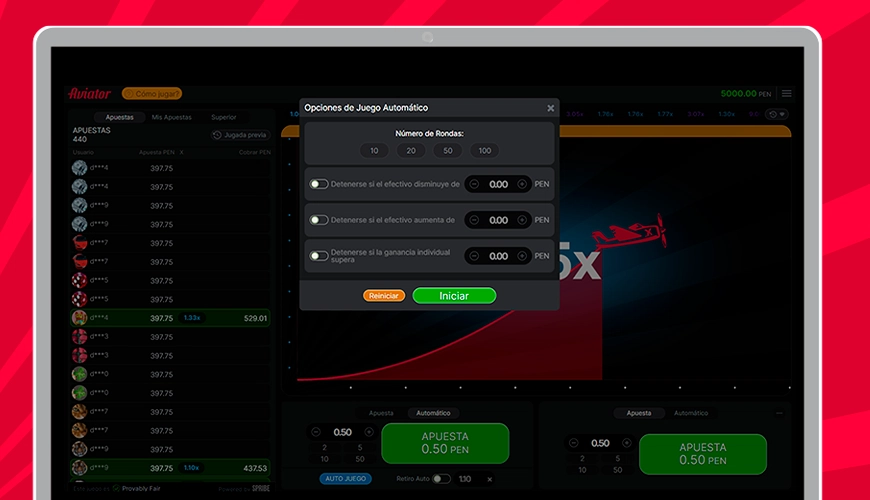
Task: Click the Aviator logo
Action: pos(89,93)
